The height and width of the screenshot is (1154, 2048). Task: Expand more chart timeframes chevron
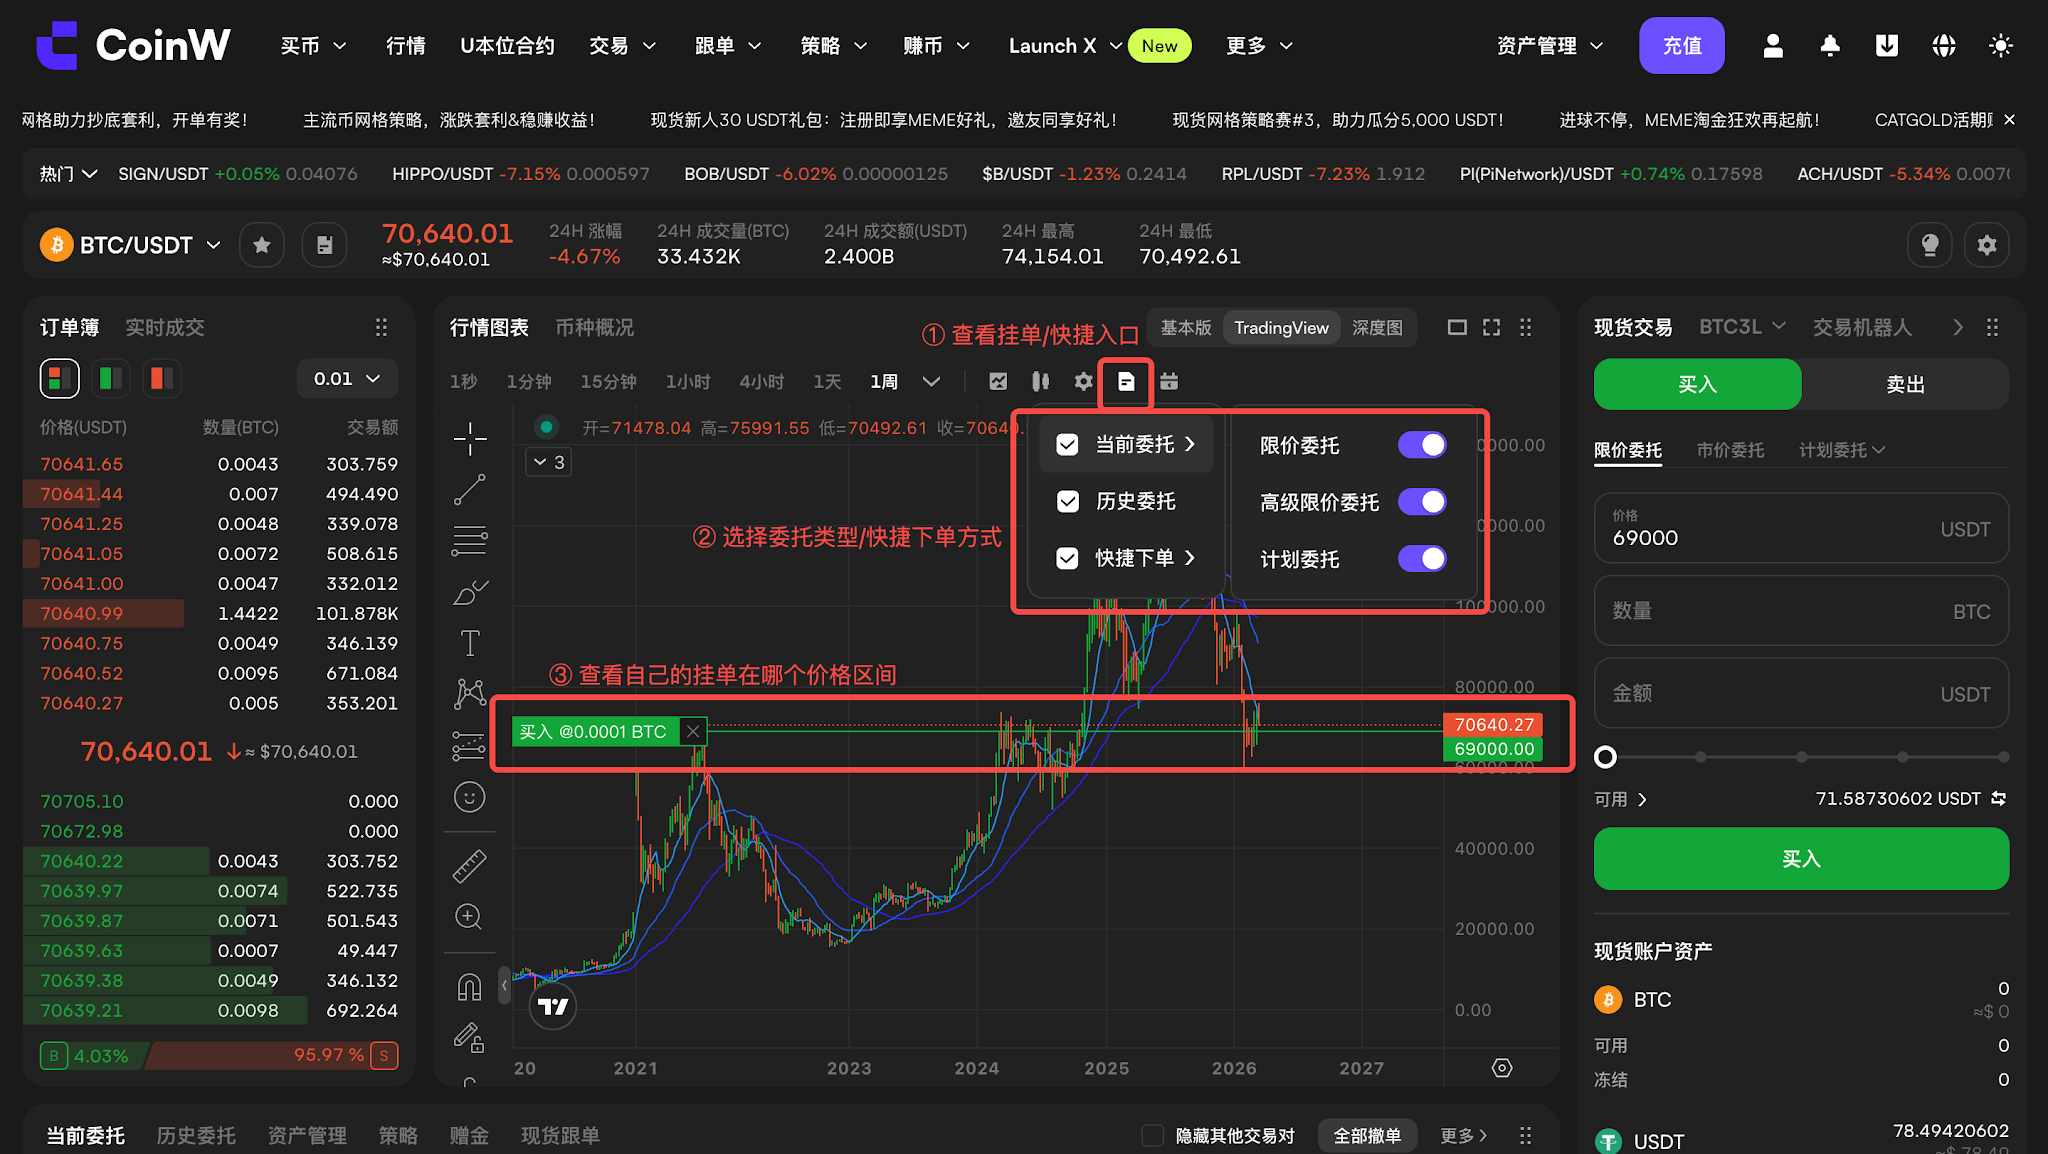click(931, 381)
